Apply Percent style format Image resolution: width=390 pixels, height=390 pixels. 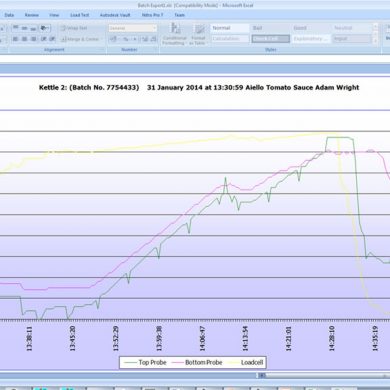126,39
